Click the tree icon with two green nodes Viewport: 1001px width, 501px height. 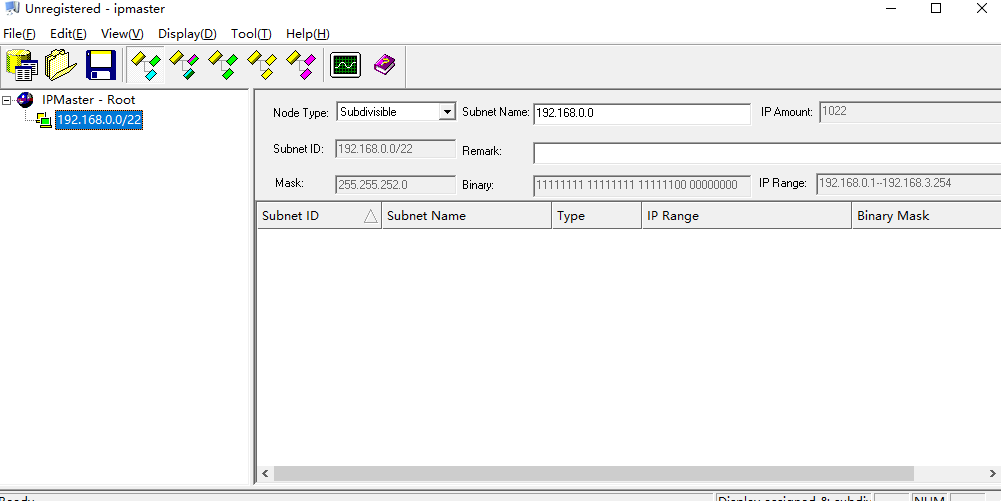223,66
